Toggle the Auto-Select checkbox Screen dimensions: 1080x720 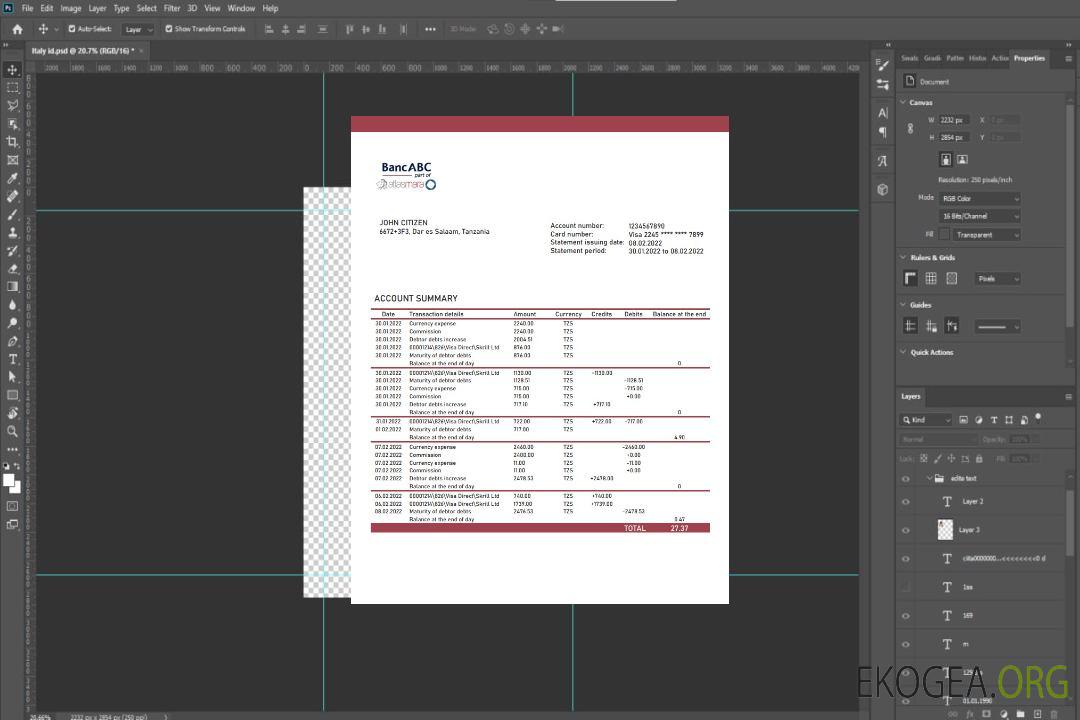pos(71,29)
